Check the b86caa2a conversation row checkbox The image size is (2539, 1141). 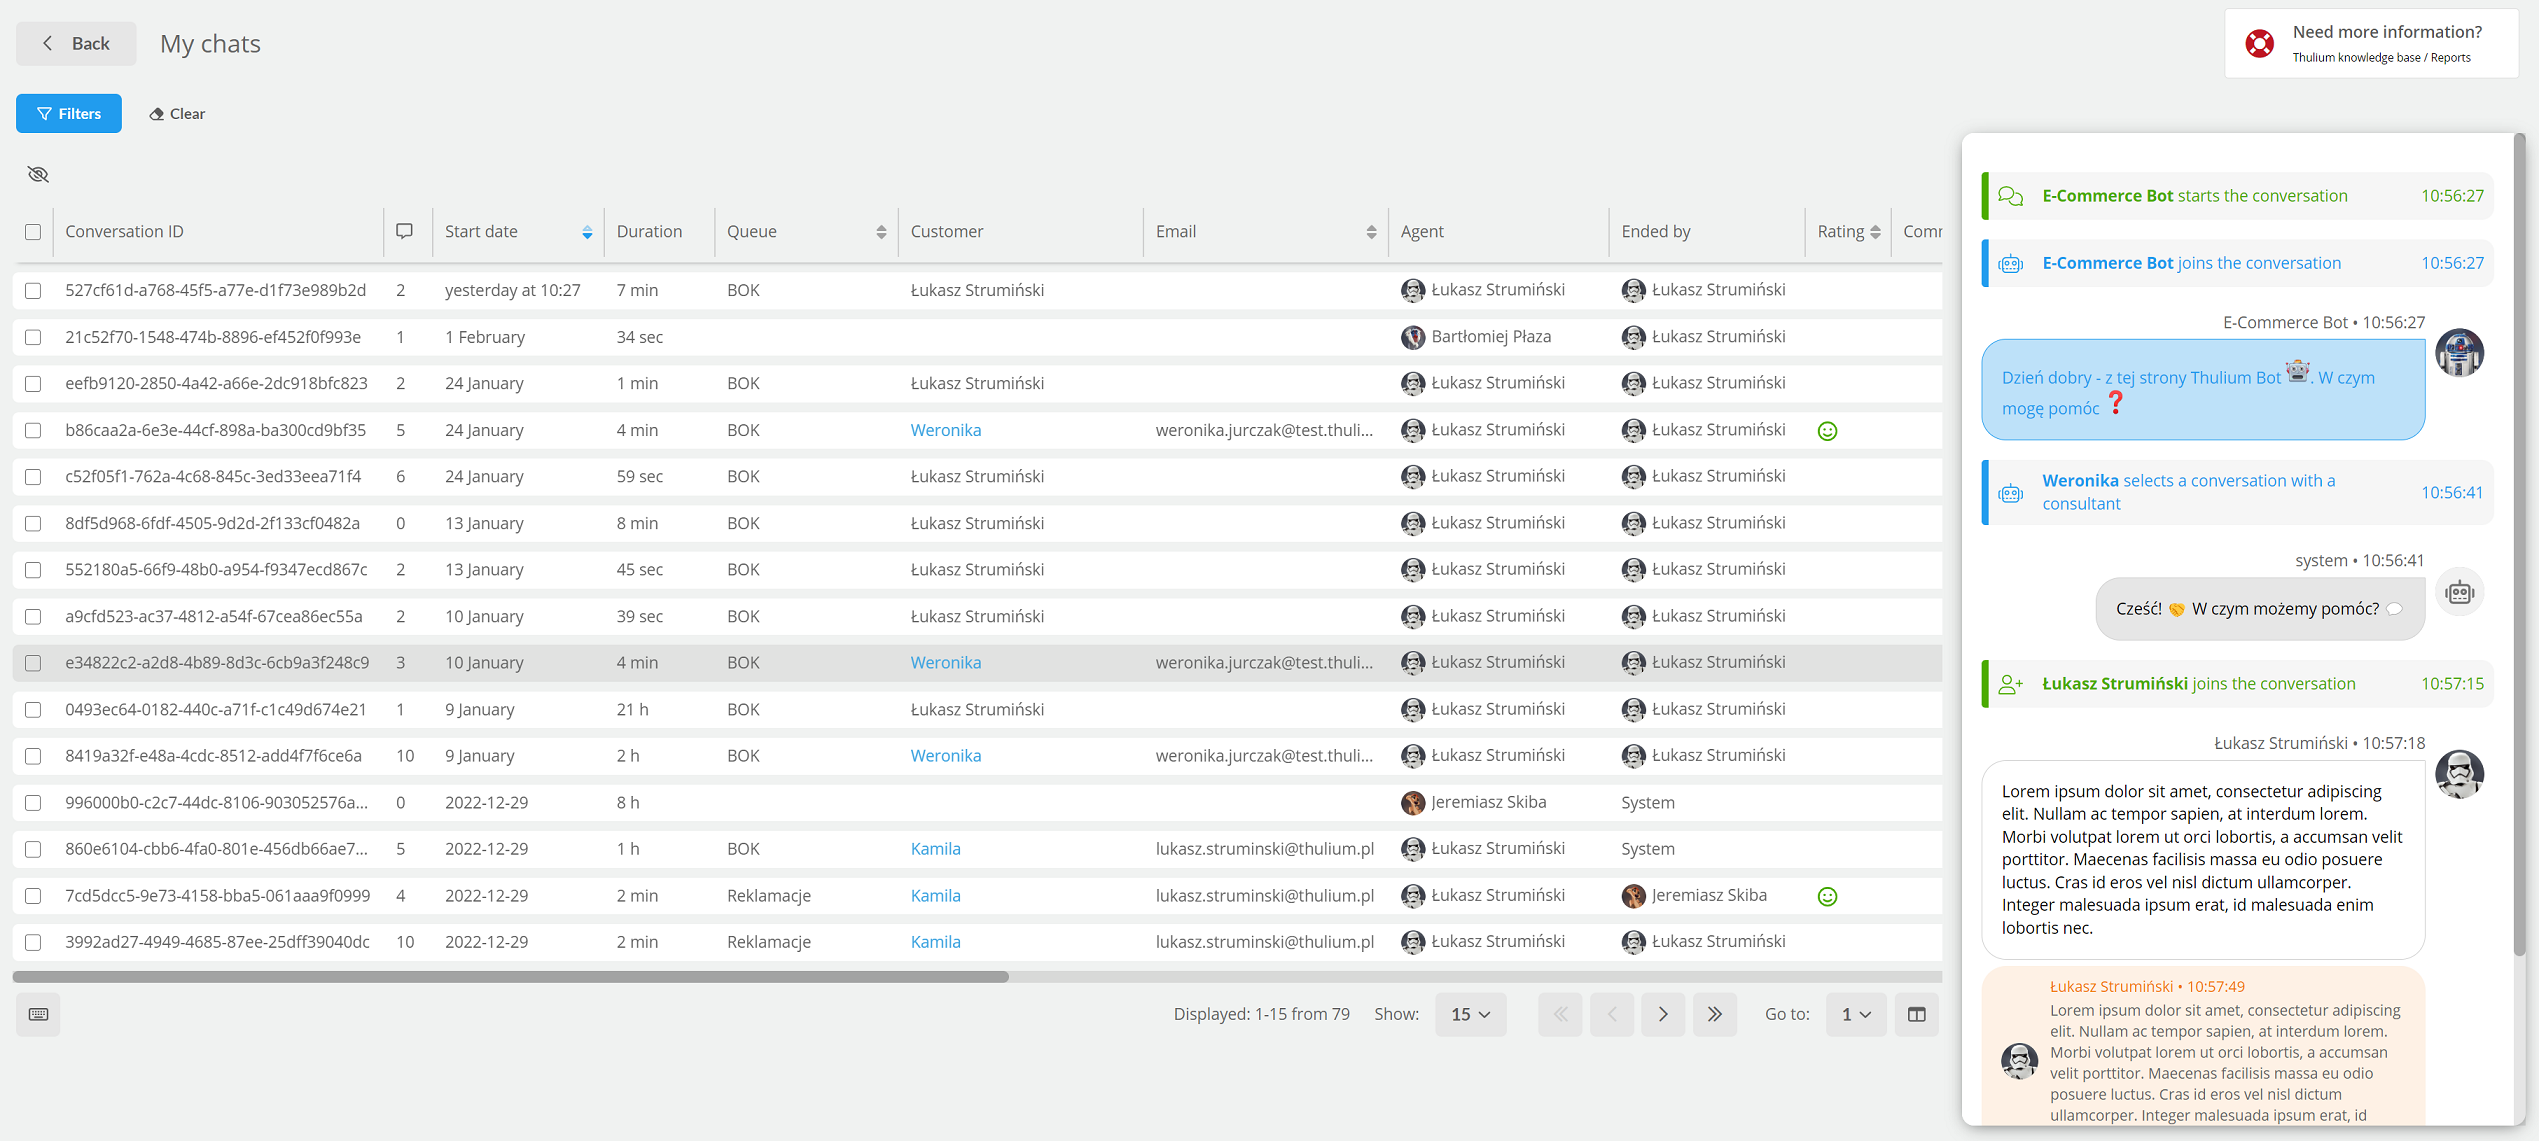click(x=33, y=430)
